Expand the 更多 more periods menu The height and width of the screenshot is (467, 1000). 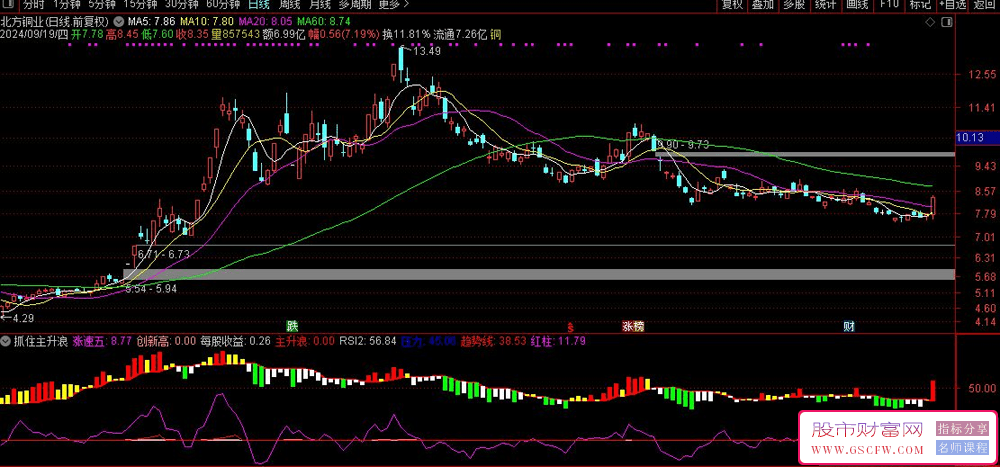394,5
